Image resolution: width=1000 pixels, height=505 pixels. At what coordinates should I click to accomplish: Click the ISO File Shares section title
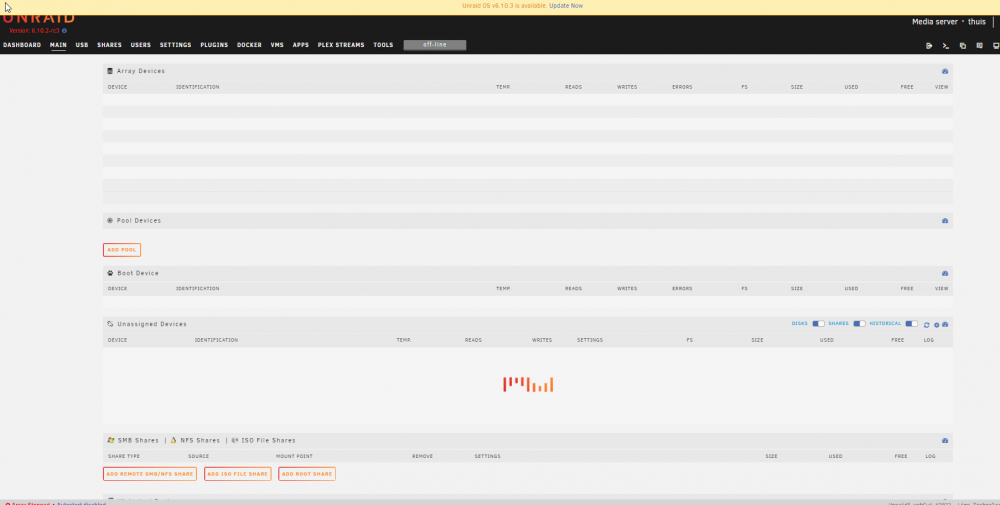pyautogui.click(x=268, y=441)
